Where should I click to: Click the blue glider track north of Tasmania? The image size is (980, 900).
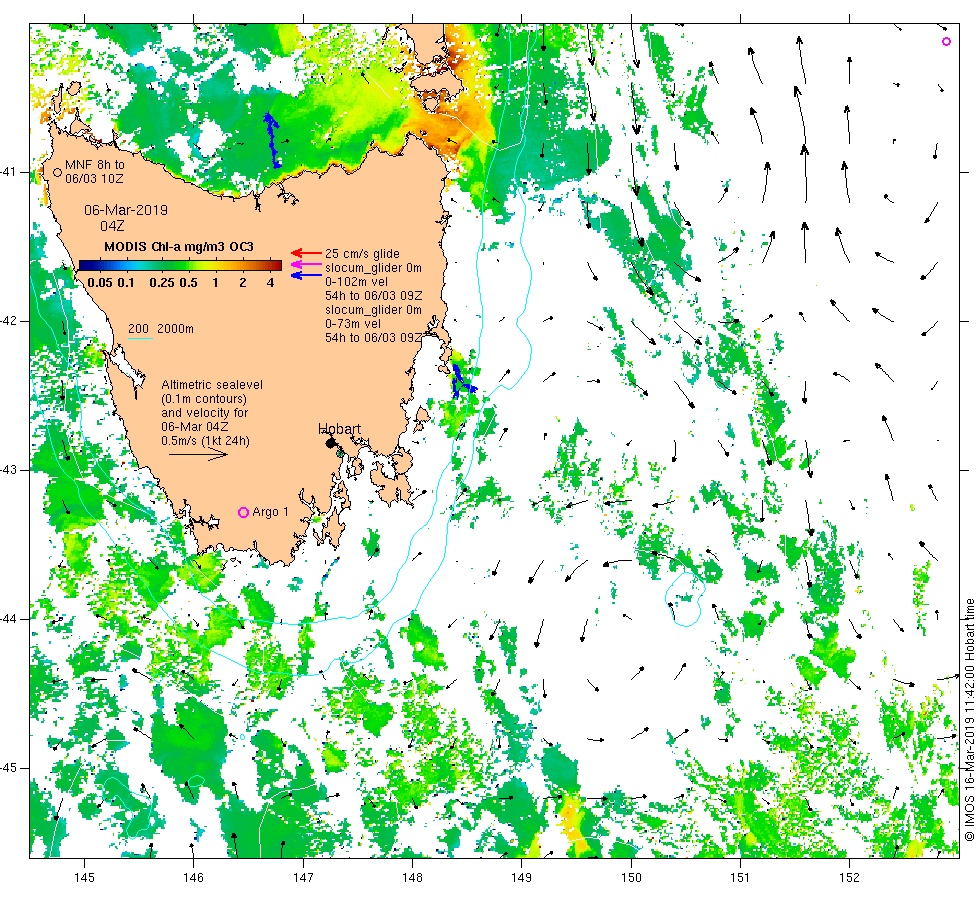[x=272, y=141]
